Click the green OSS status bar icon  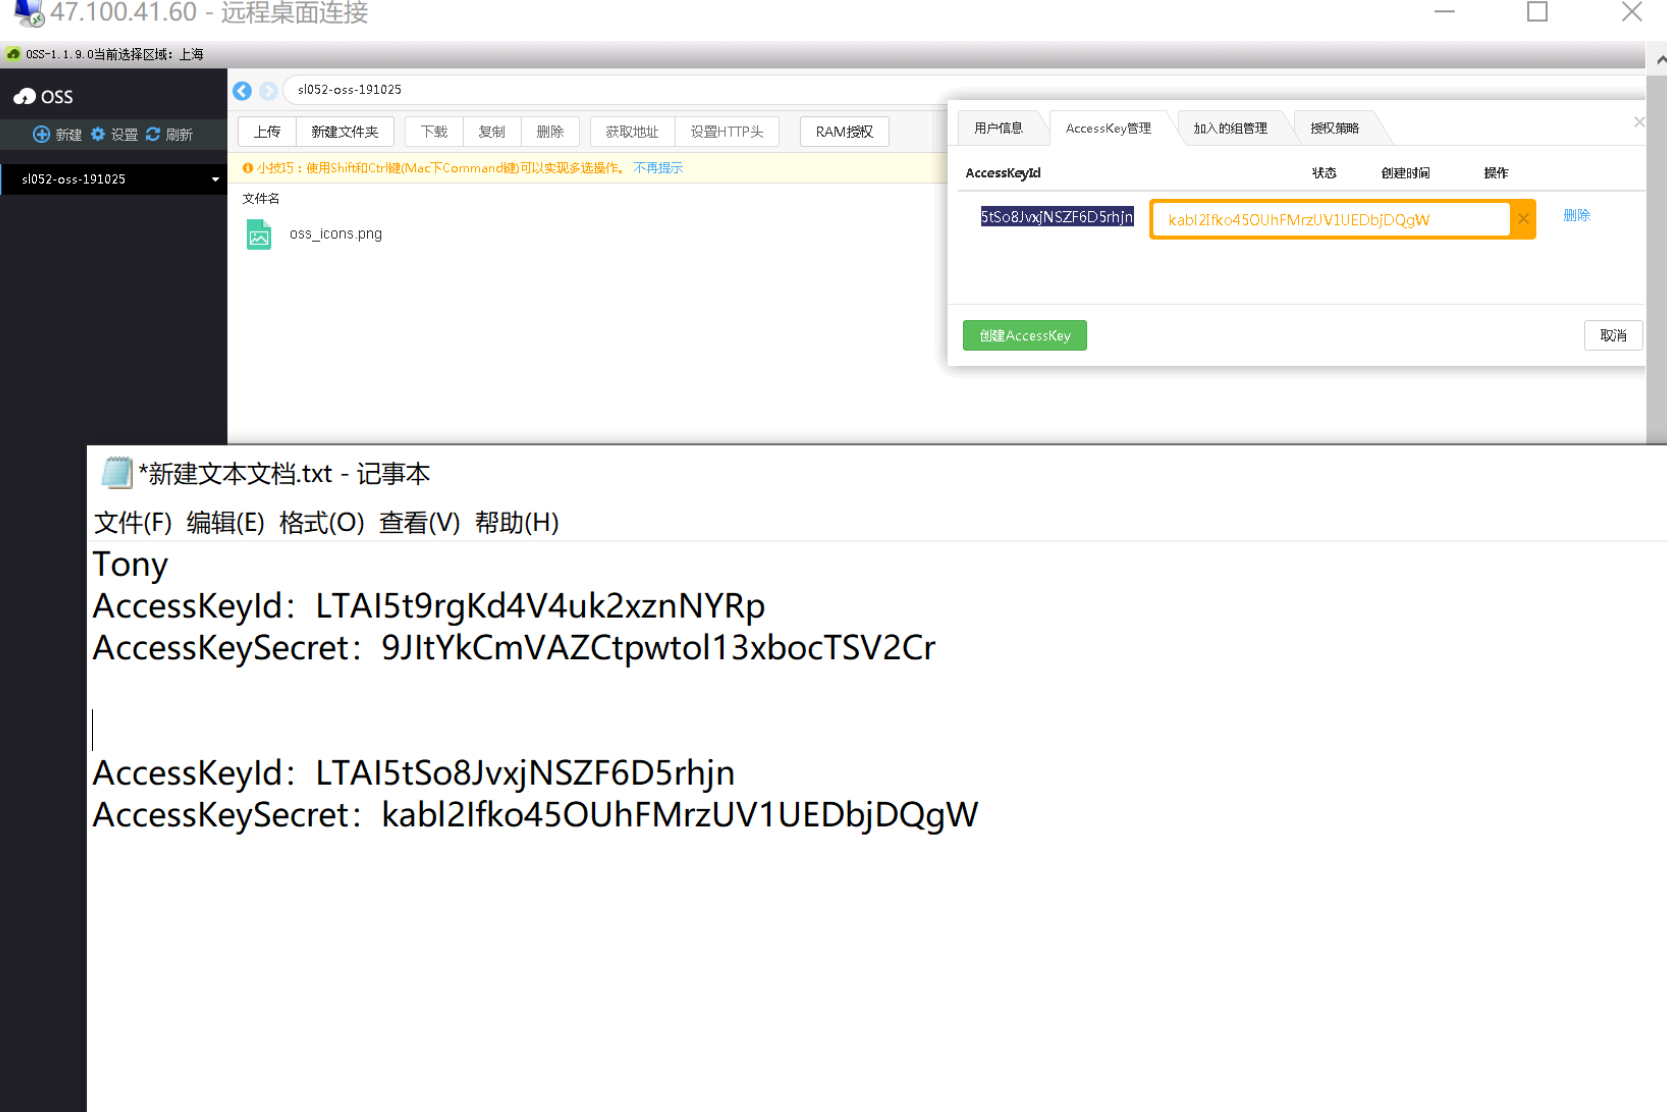(13, 54)
